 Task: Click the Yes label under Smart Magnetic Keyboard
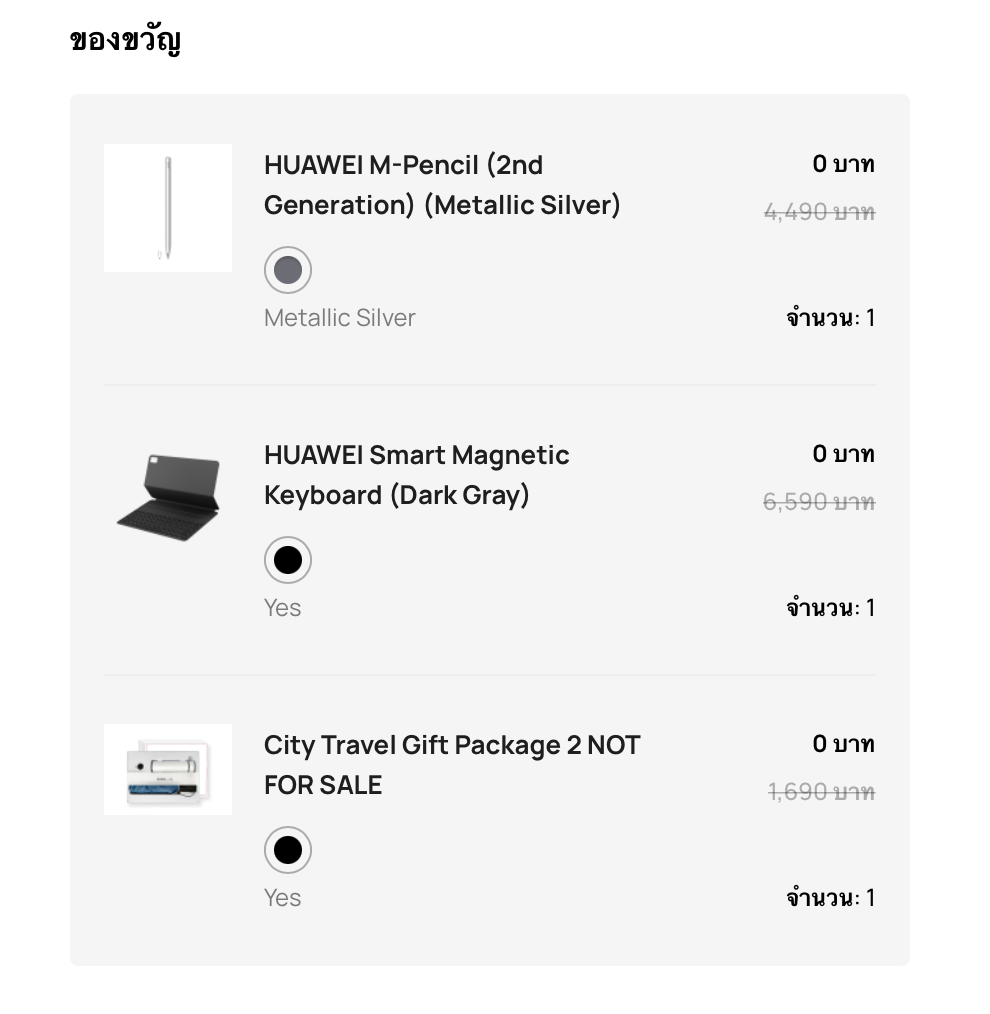[x=282, y=608]
